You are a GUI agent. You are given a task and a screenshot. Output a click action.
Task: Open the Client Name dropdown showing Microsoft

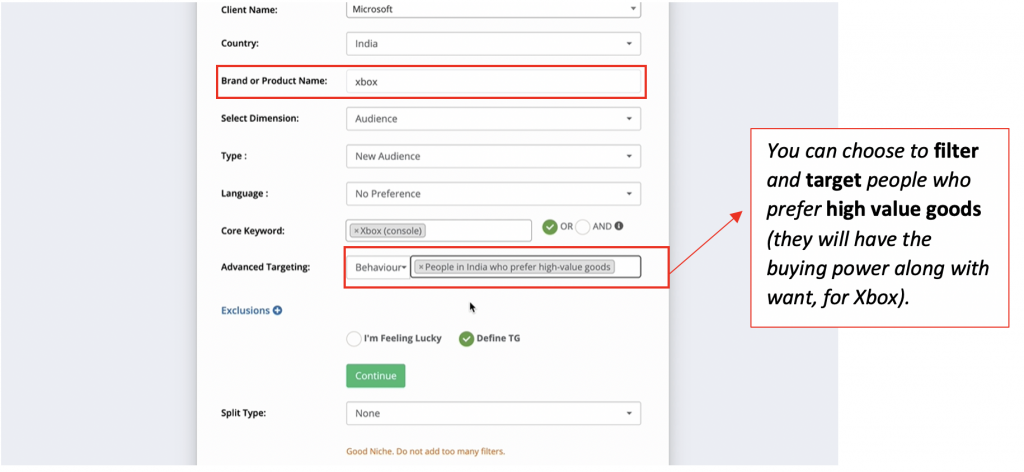point(493,9)
